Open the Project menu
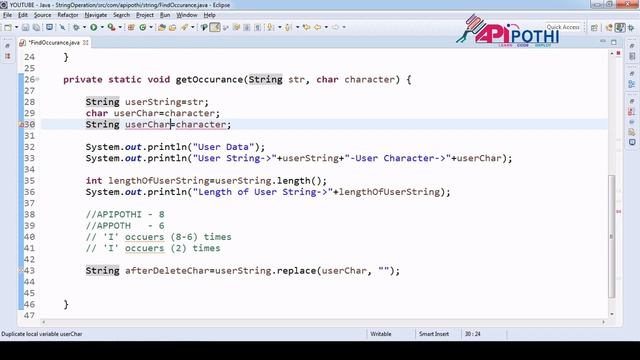This screenshot has width=640, height=360. (x=145, y=15)
